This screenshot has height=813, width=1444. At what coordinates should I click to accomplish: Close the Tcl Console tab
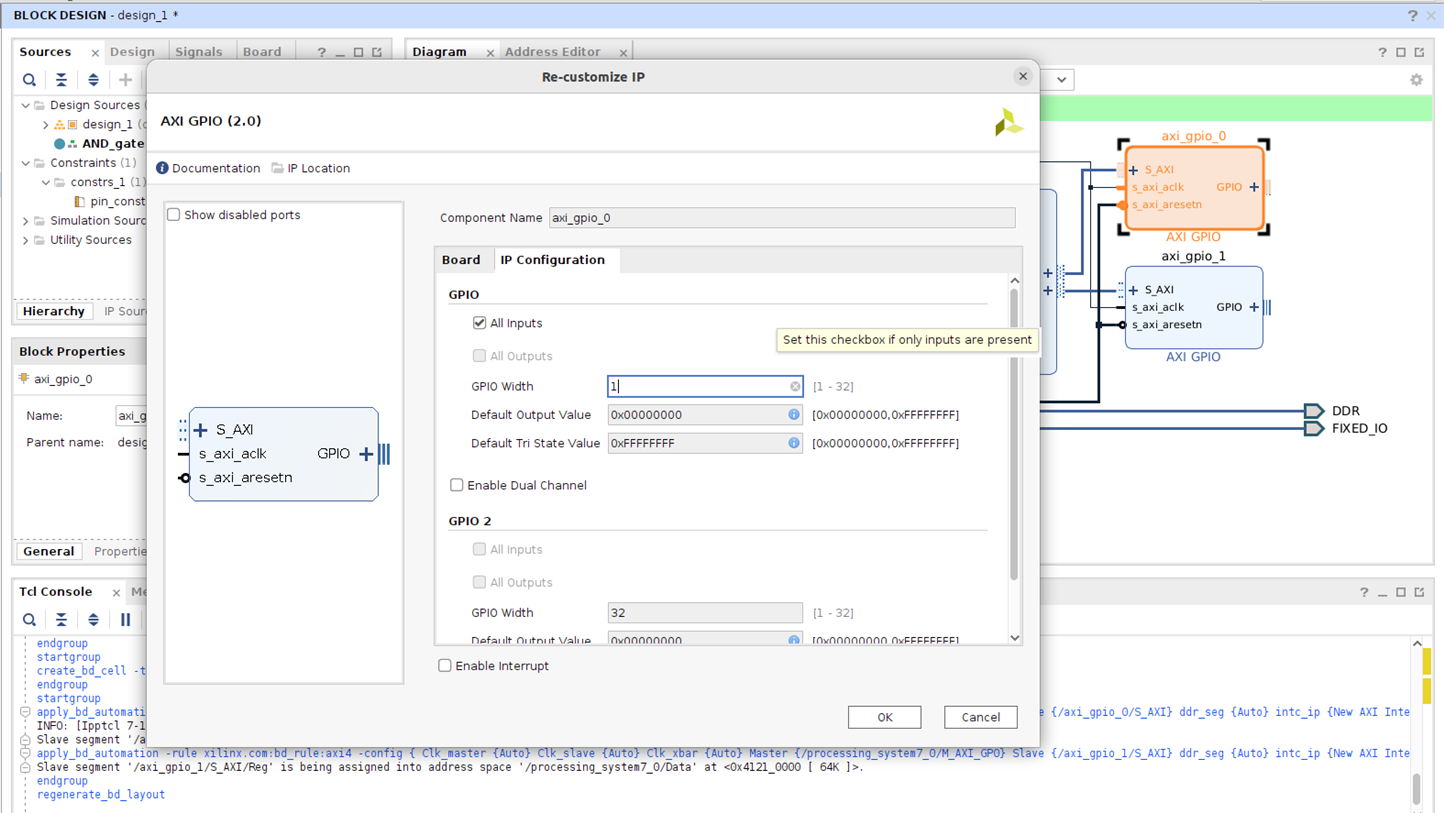[x=116, y=593]
